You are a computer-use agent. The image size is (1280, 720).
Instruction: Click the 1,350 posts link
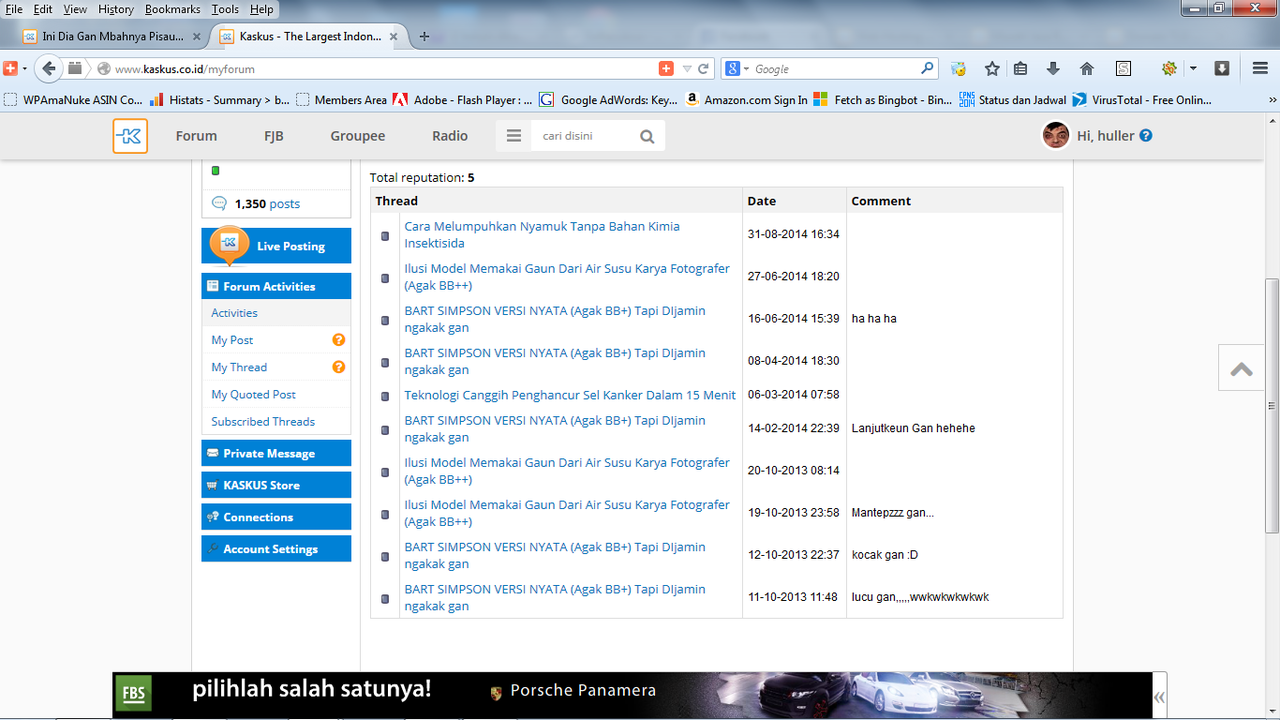coord(267,203)
